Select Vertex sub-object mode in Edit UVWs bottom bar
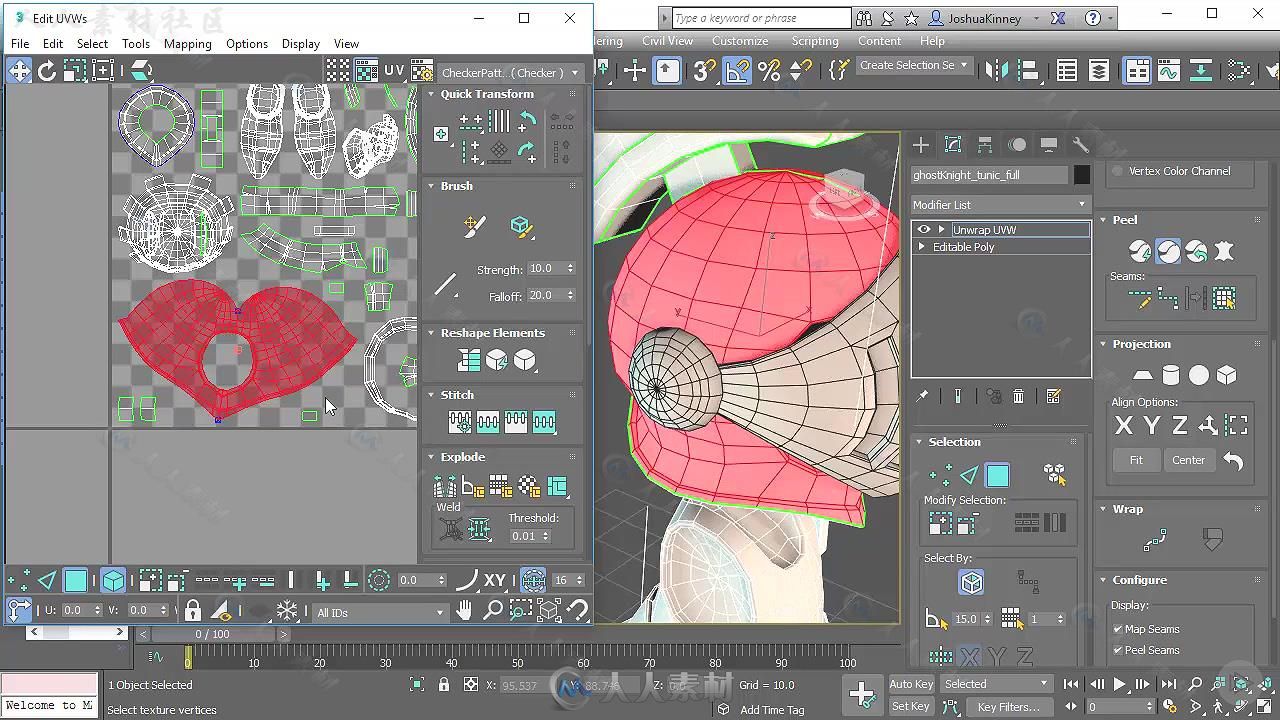The width and height of the screenshot is (1280, 720). click(x=19, y=580)
